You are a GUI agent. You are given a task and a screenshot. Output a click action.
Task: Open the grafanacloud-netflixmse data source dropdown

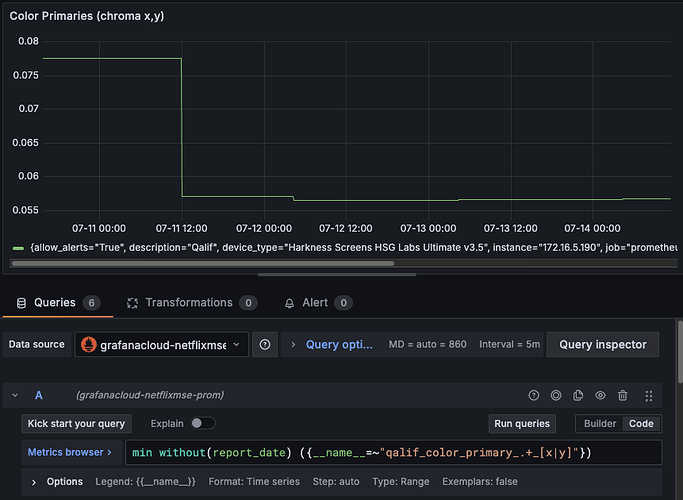[x=162, y=345]
